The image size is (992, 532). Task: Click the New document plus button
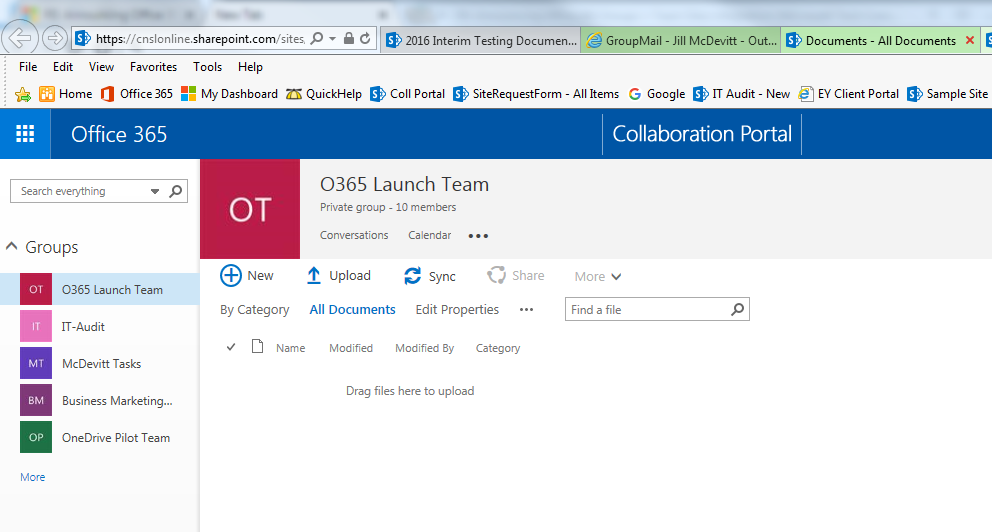[247, 276]
